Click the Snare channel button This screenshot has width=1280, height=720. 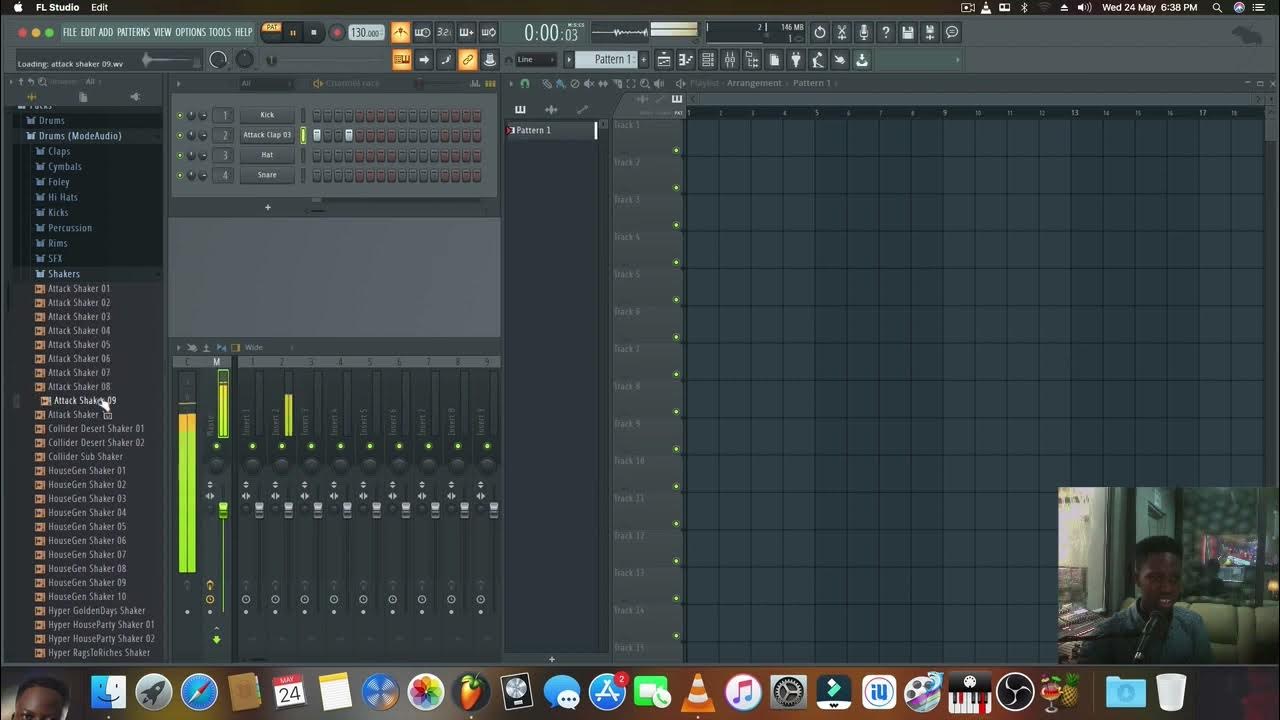pos(267,175)
